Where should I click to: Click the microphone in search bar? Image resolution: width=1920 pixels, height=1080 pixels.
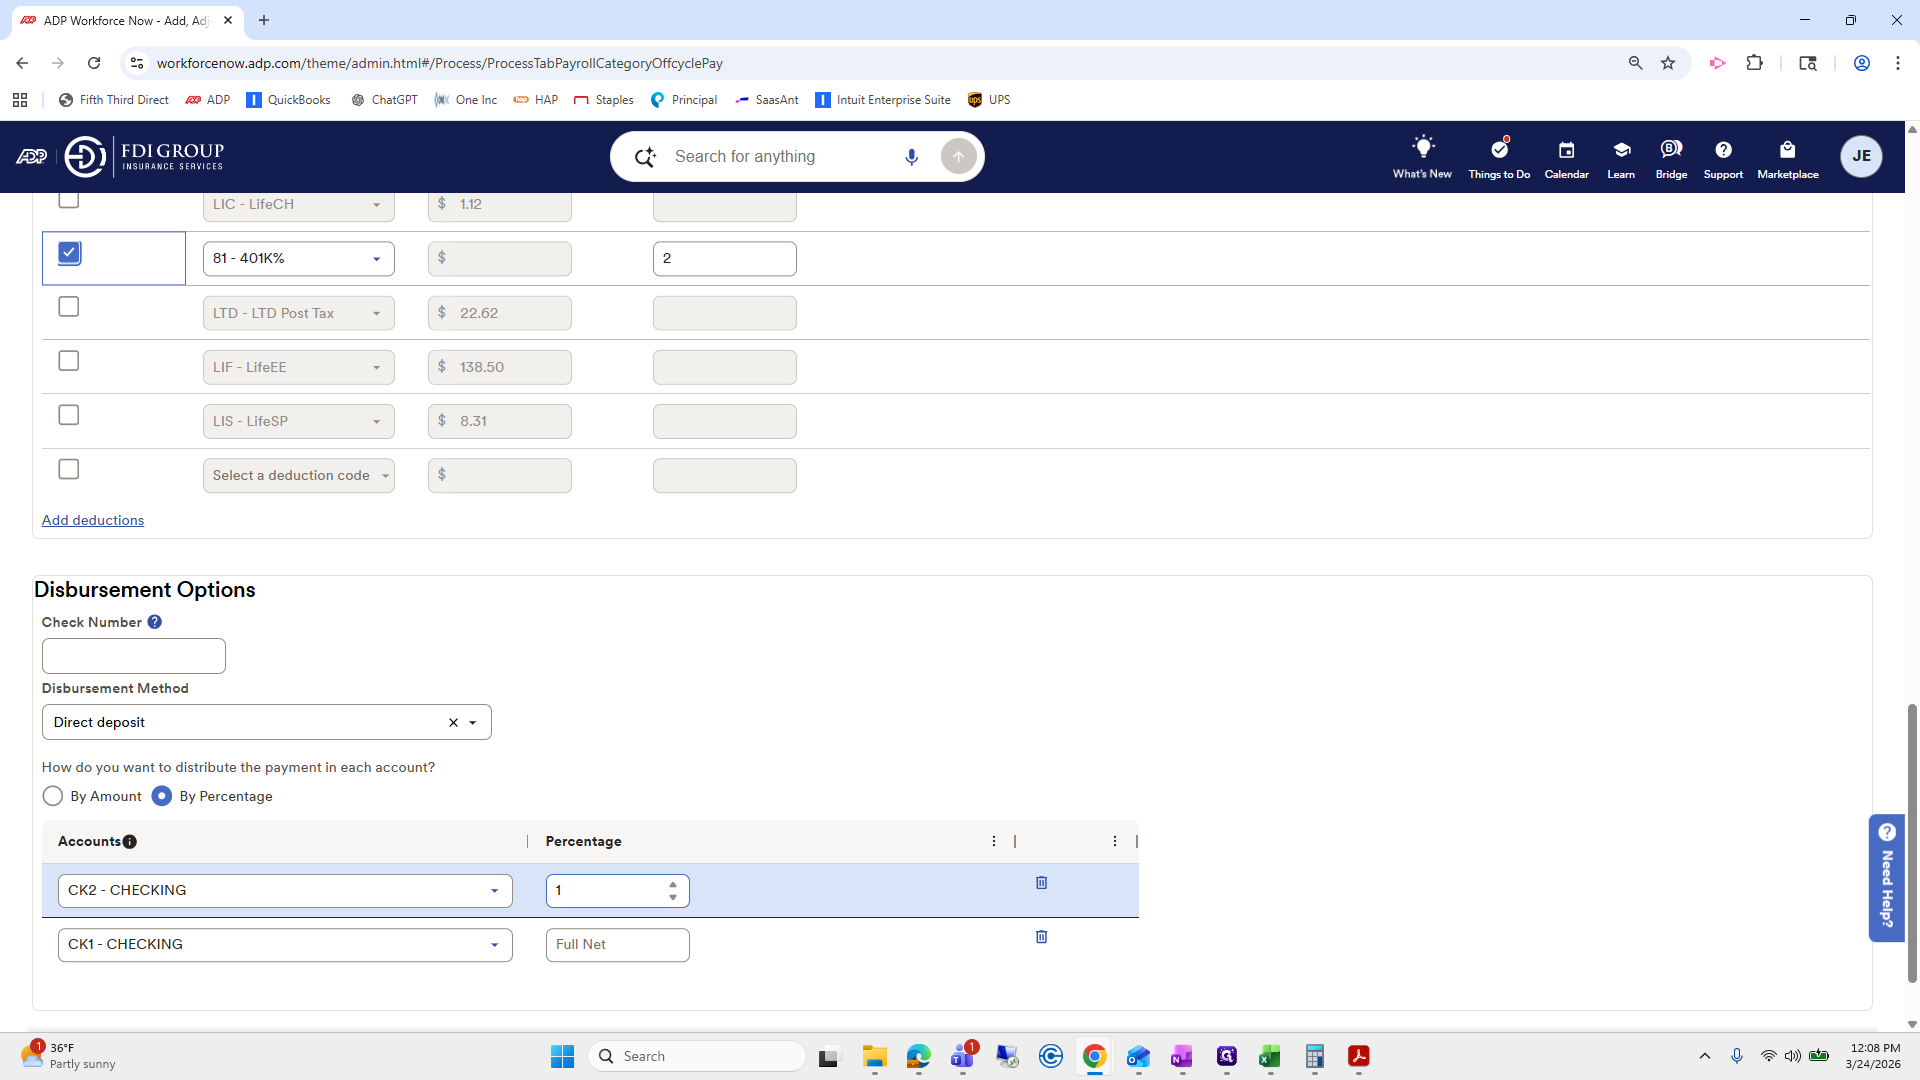911,157
